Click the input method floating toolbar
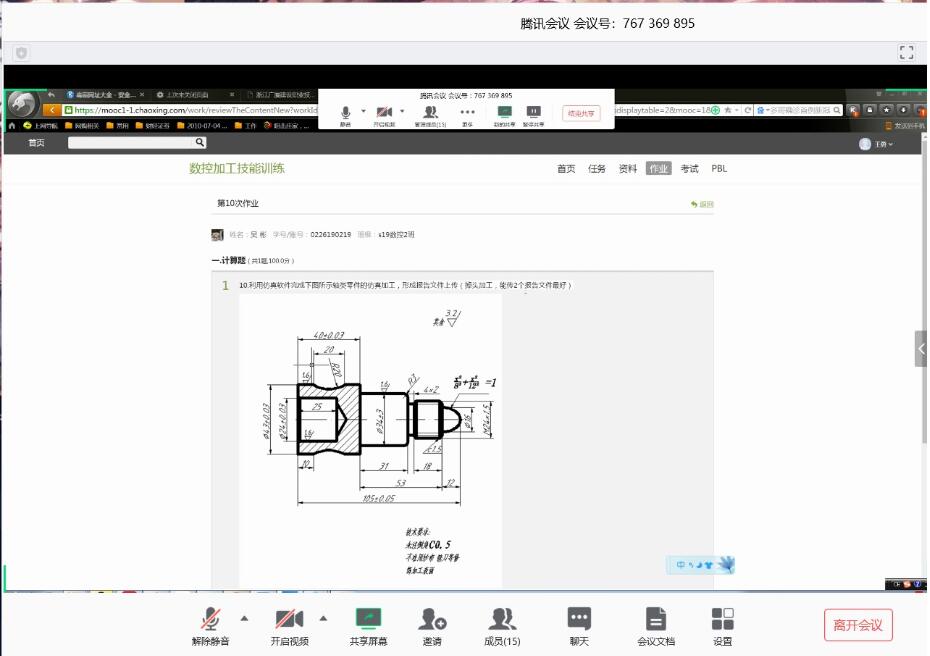This screenshot has width=930, height=656. coord(700,565)
